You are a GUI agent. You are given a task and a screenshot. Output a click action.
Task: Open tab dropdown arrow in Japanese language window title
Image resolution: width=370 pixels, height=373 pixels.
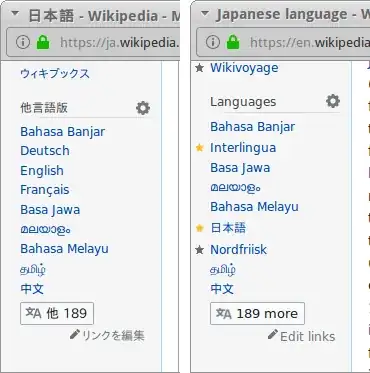pyautogui.click(x=205, y=14)
